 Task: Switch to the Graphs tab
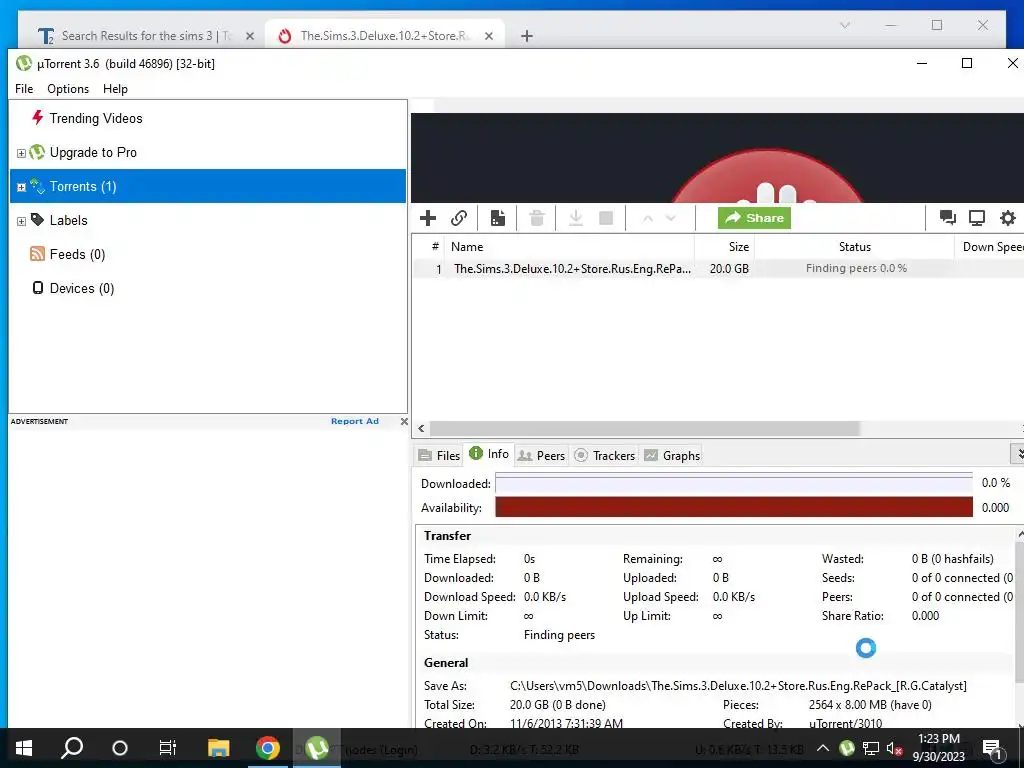coord(672,455)
